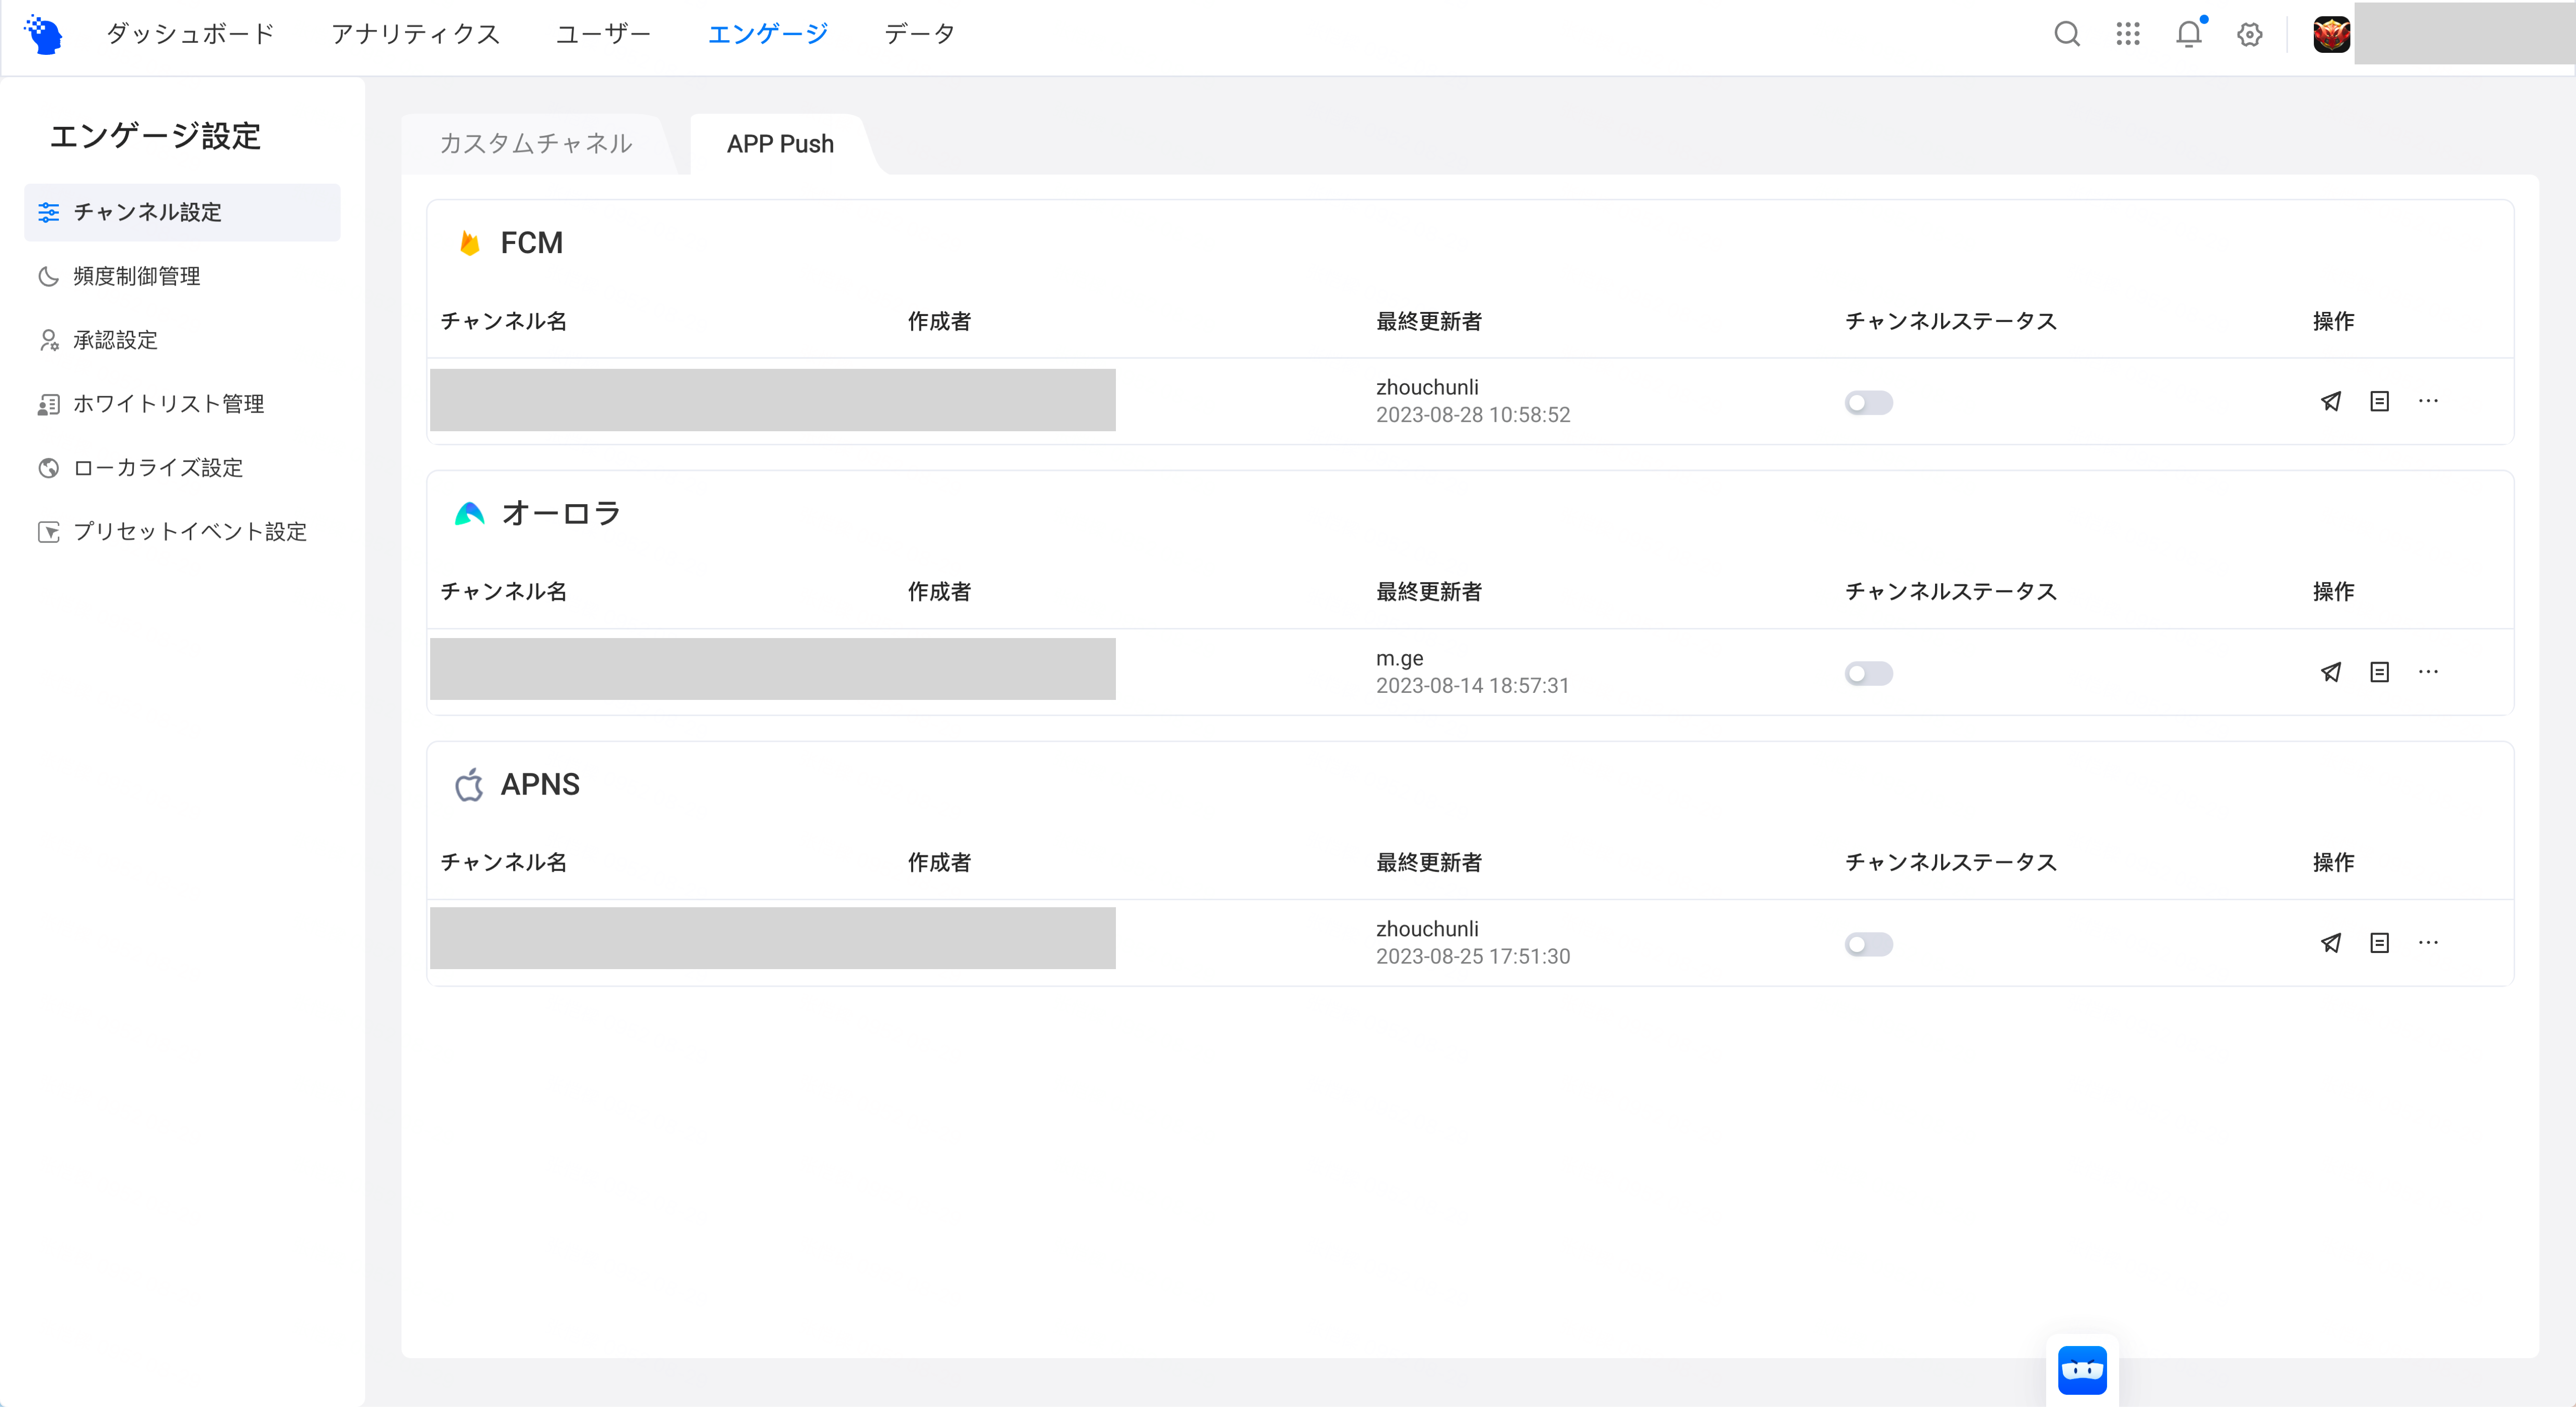This screenshot has width=2576, height=1424.
Task: Click the settings gear icon in header
Action: [2249, 34]
